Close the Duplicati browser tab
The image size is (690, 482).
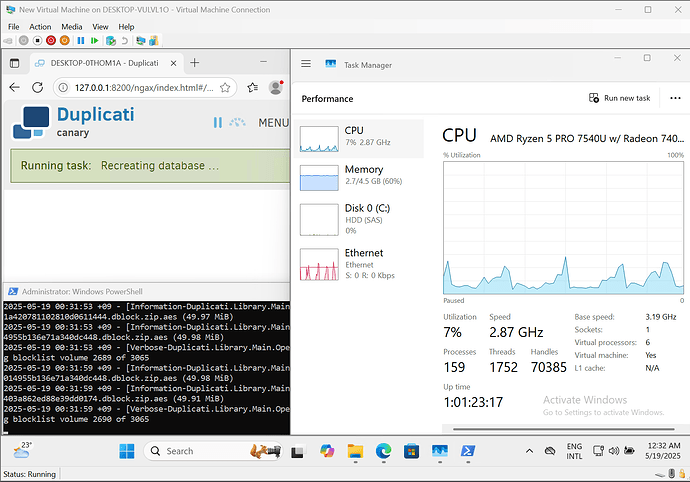pos(173,63)
